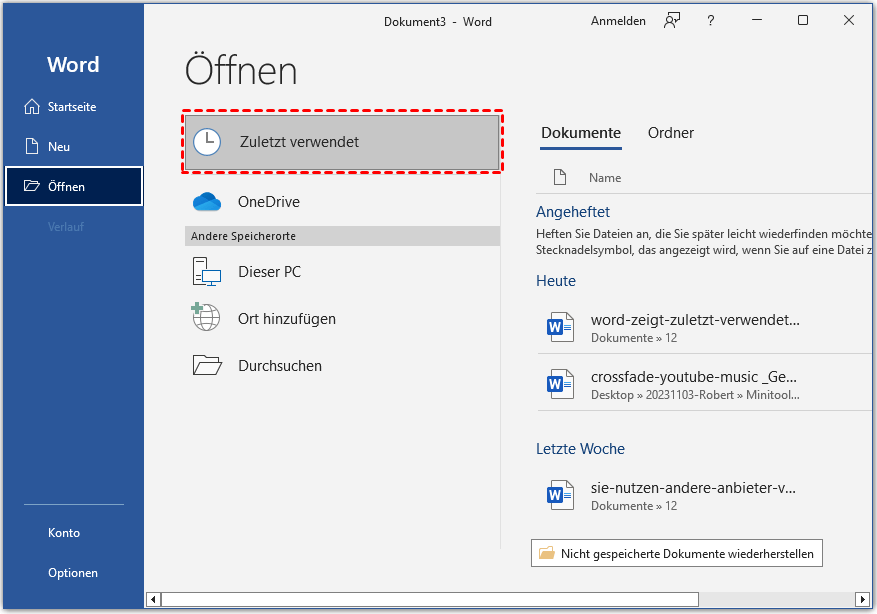877x614 pixels.
Task: Click Anmelden to sign in
Action: [x=618, y=21]
